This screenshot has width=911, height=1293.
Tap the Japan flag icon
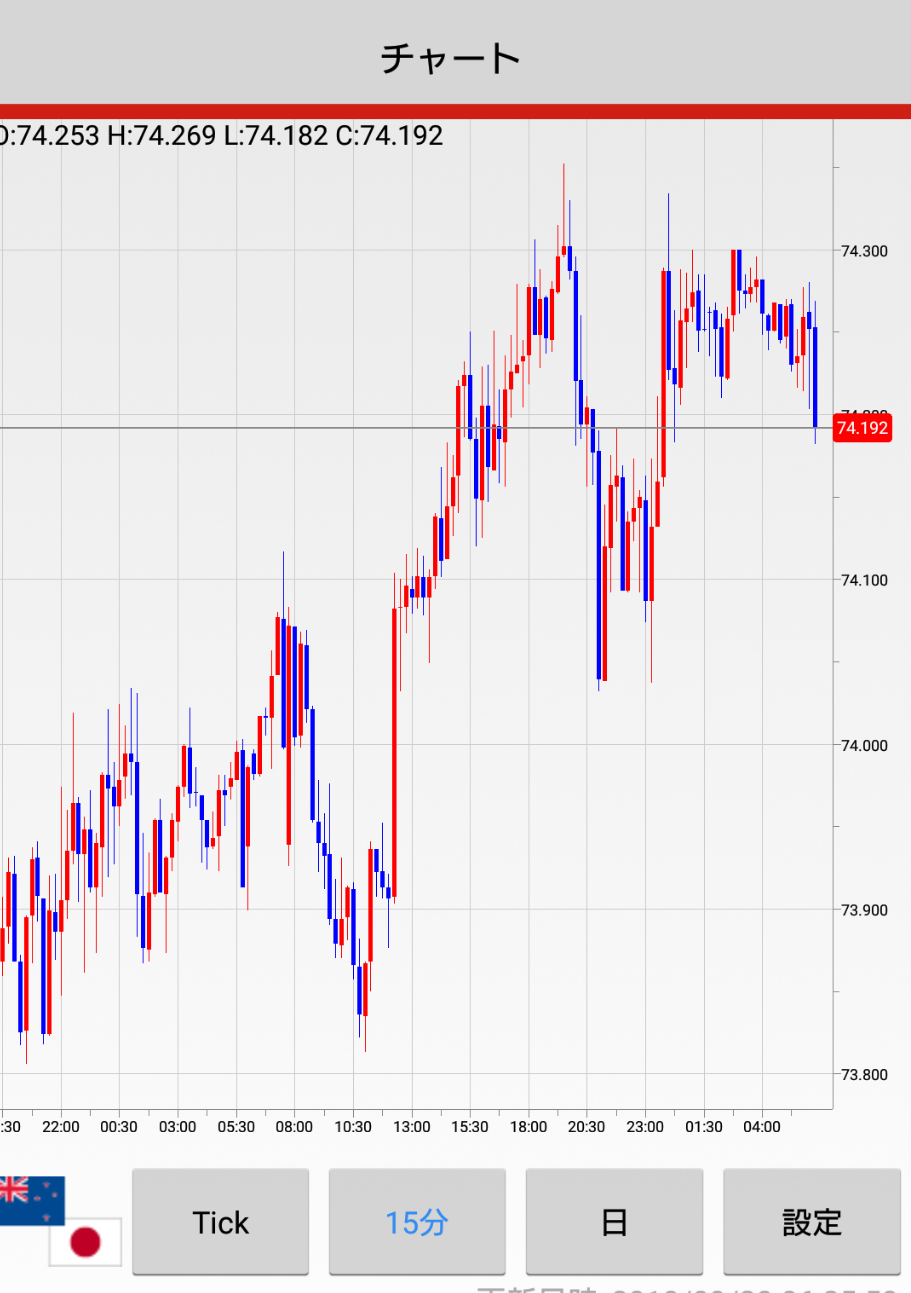[x=86, y=1243]
